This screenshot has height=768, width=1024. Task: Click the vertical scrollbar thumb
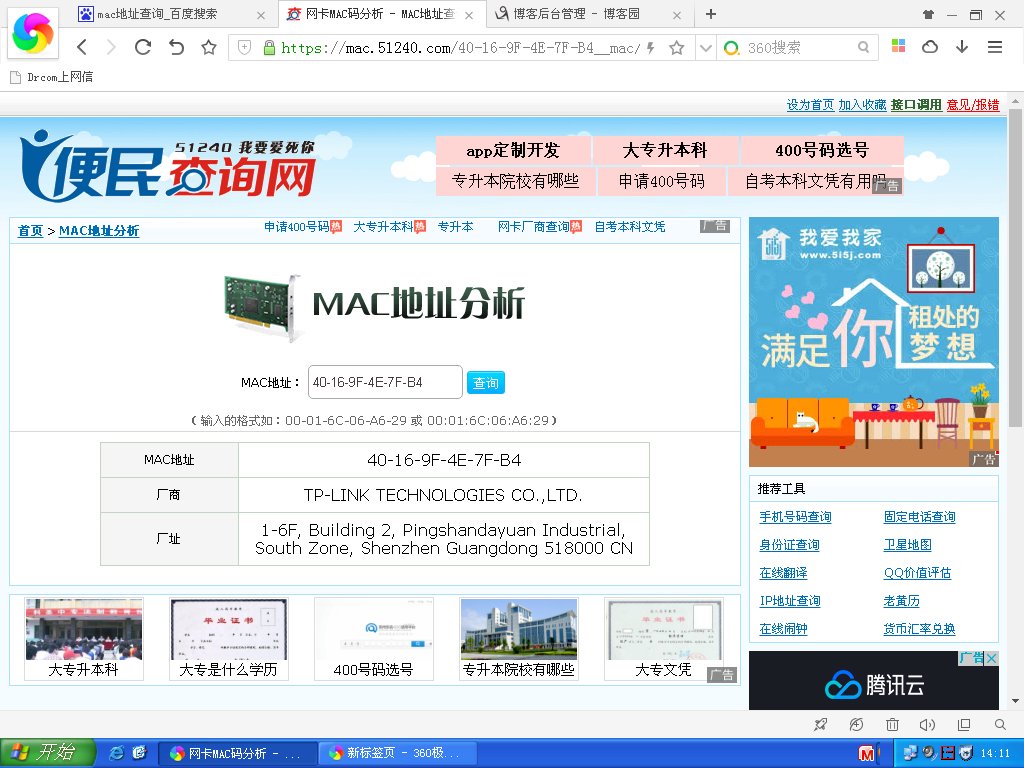click(x=1015, y=268)
